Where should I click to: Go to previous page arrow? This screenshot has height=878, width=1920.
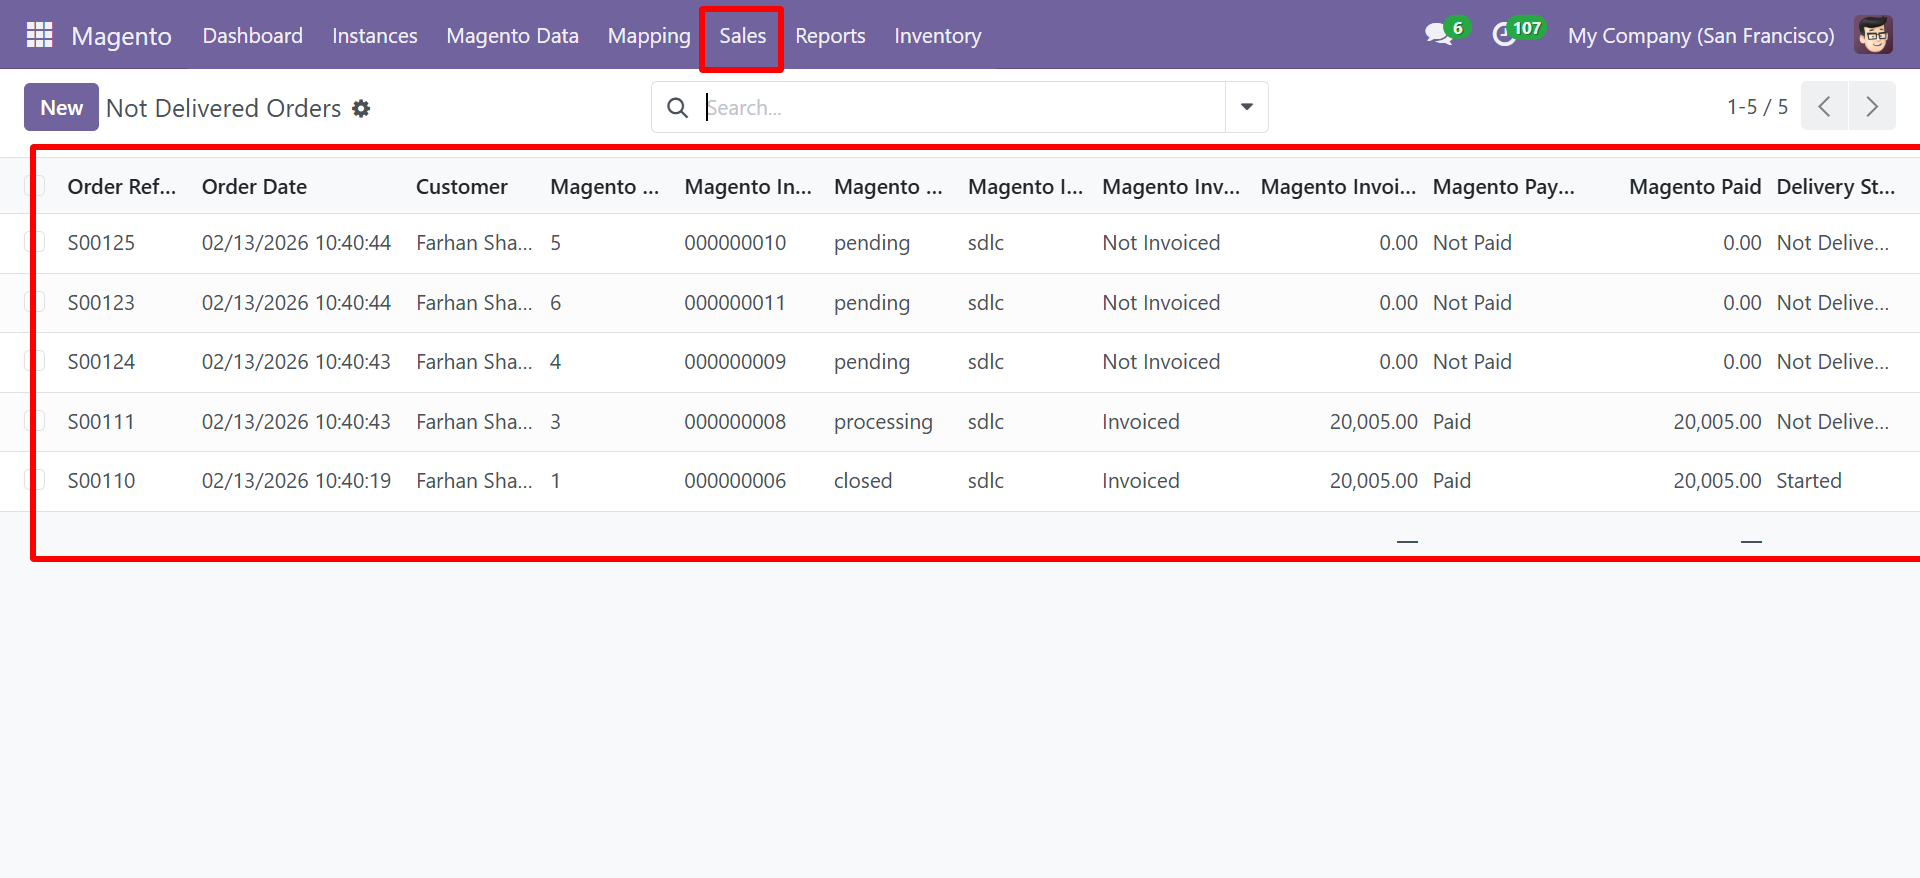pos(1824,107)
